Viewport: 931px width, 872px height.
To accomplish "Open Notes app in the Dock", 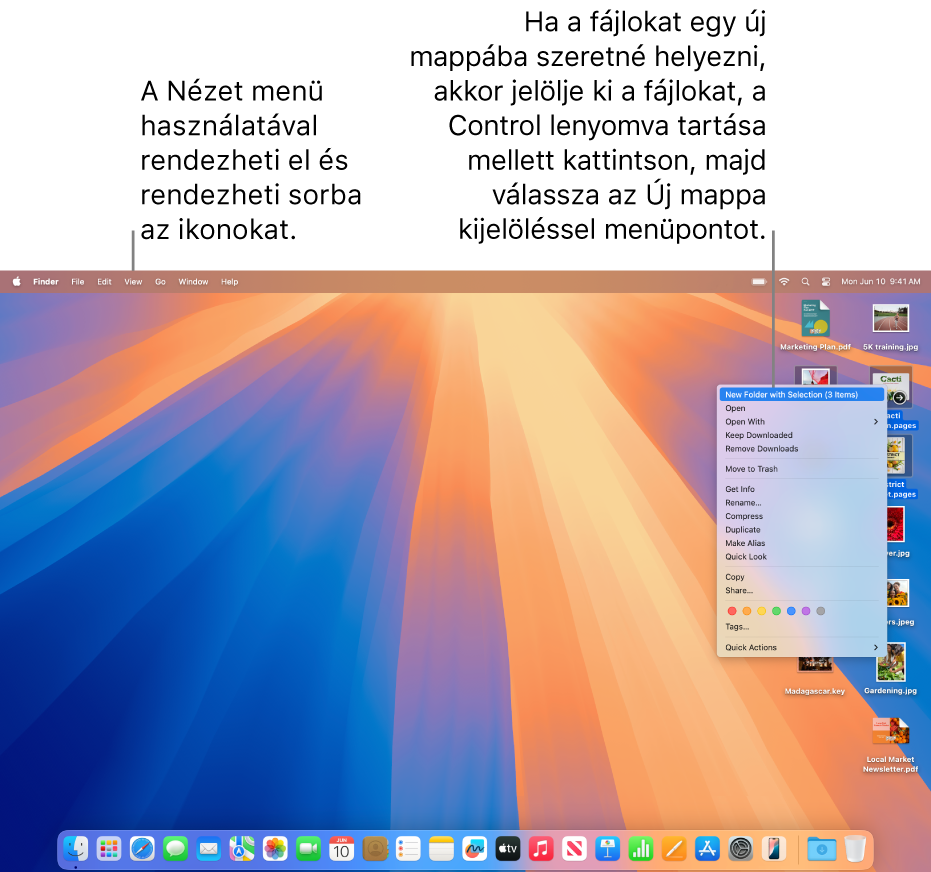I will (x=441, y=849).
